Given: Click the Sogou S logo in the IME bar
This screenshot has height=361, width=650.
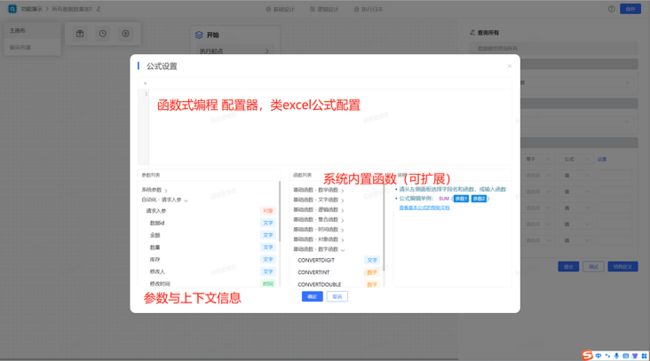Looking at the screenshot, I should tap(587, 355).
